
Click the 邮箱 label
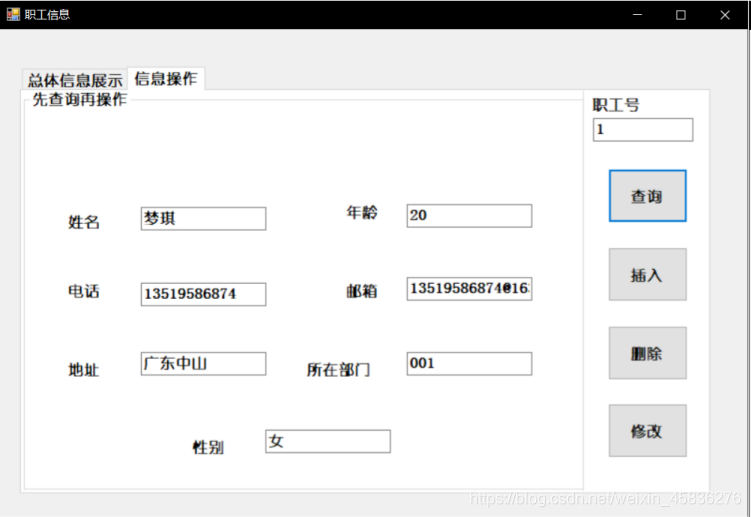[x=362, y=291]
